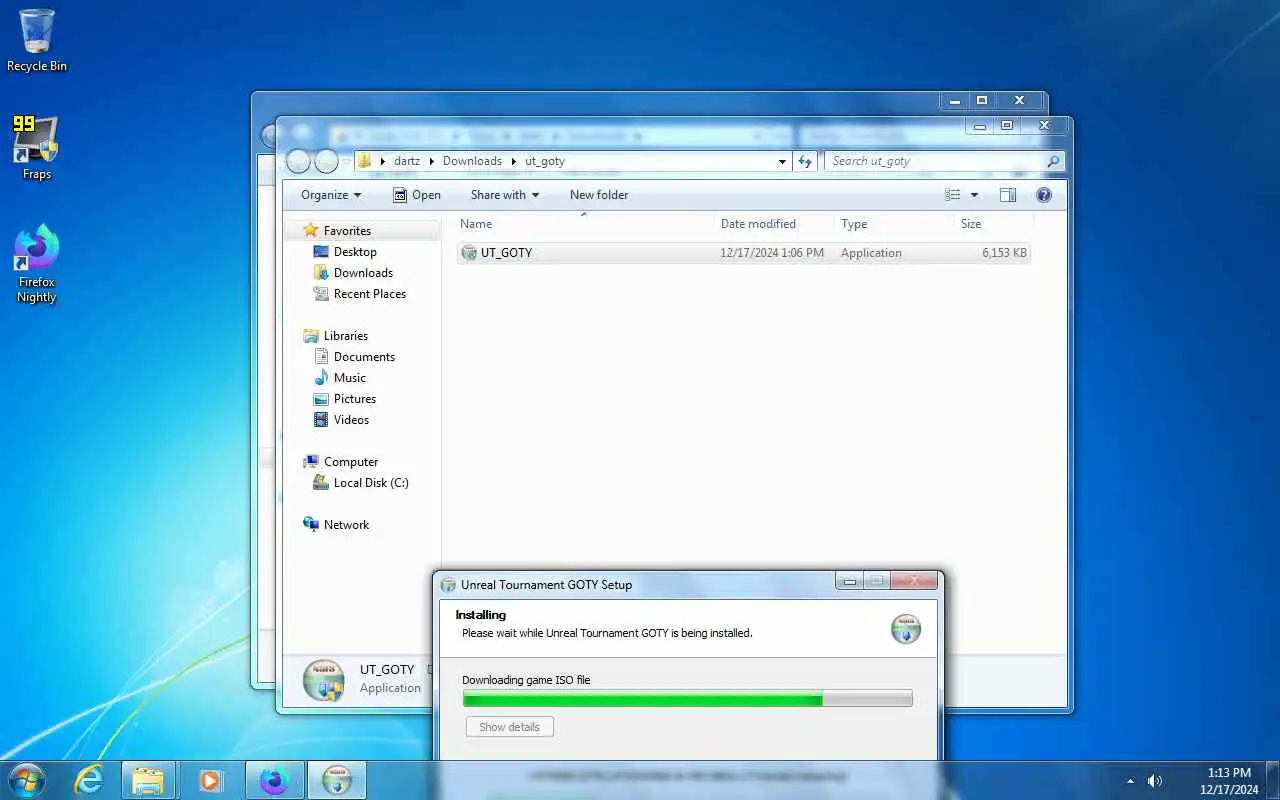Open the Documents library
Image resolution: width=1280 pixels, height=800 pixels.
click(364, 357)
